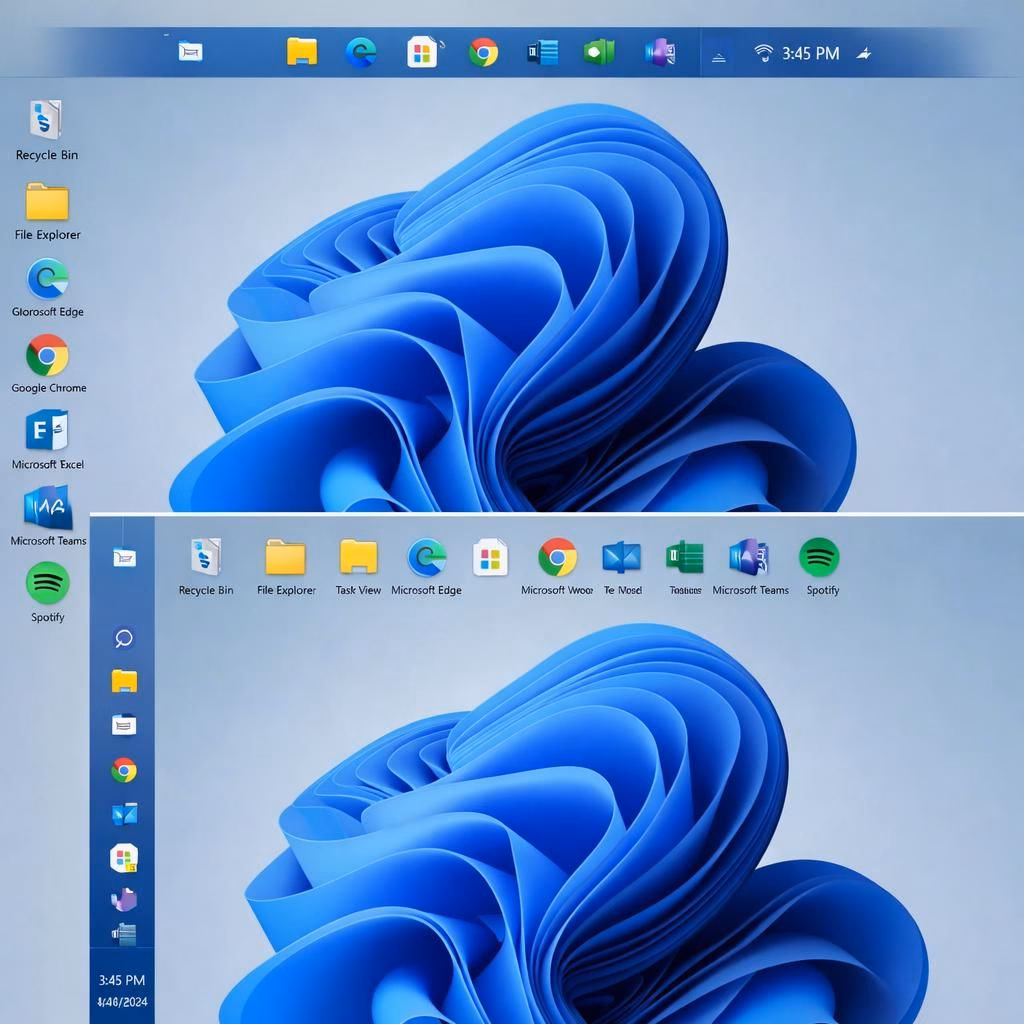Select the Glorosoft Edge desktop shortcut
Screen dimensions: 1024x1024
pos(47,288)
